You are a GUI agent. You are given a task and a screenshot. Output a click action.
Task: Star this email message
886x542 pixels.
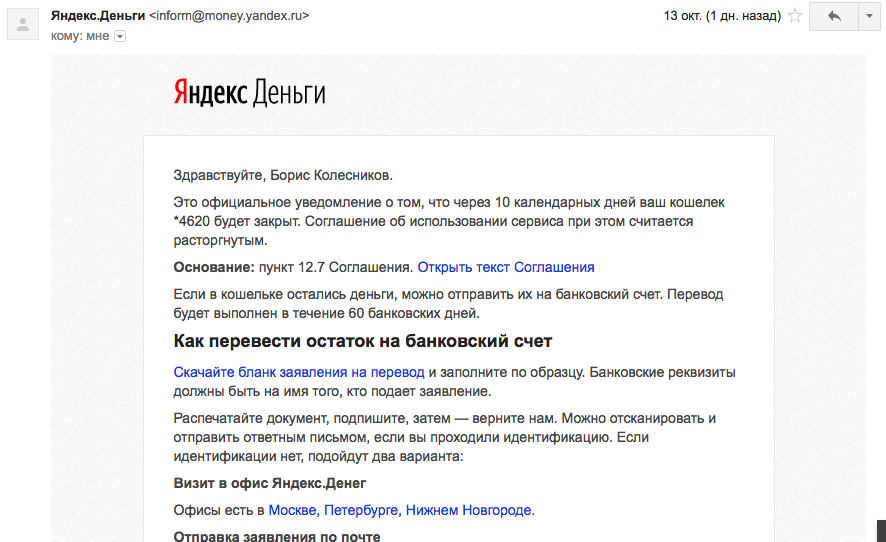pyautogui.click(x=795, y=16)
